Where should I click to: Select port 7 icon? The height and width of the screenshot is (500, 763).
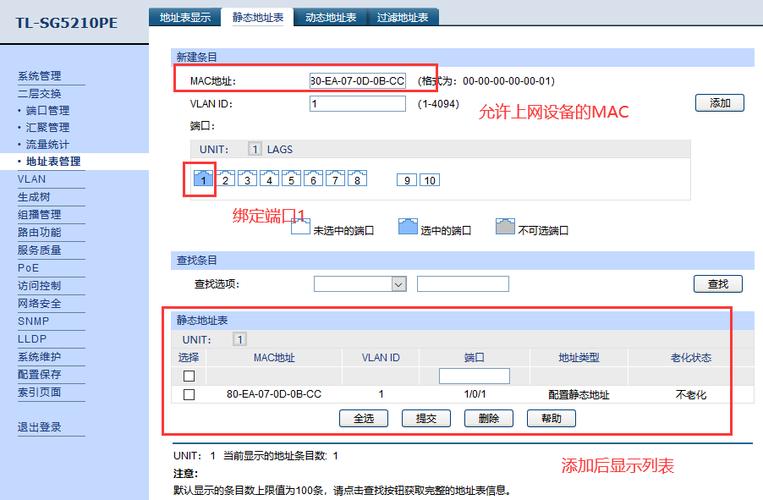[x=335, y=179]
